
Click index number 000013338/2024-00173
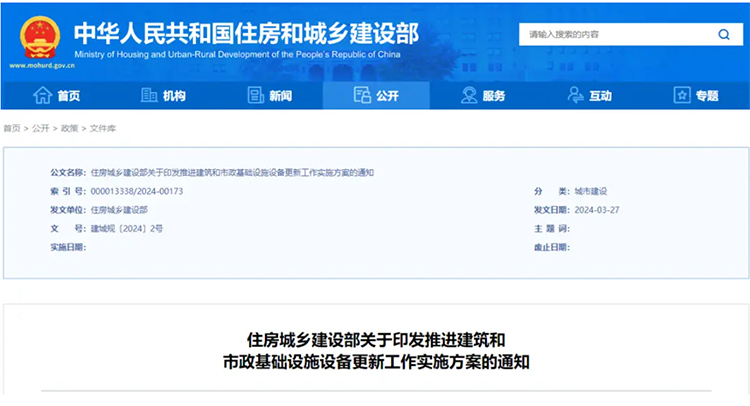click(x=137, y=191)
